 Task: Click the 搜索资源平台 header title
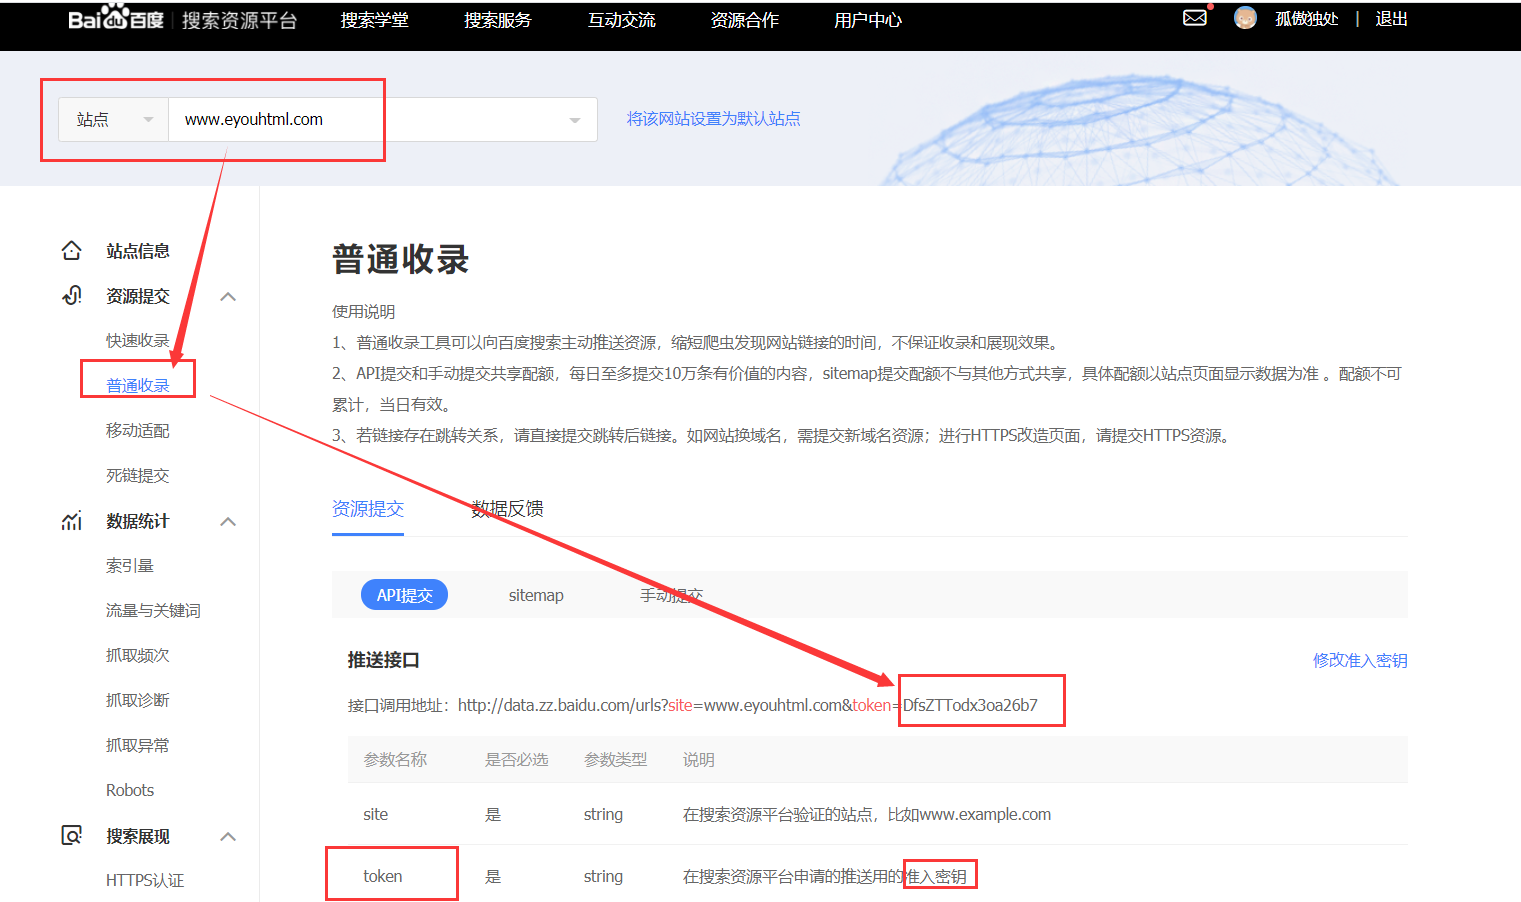pos(239,20)
